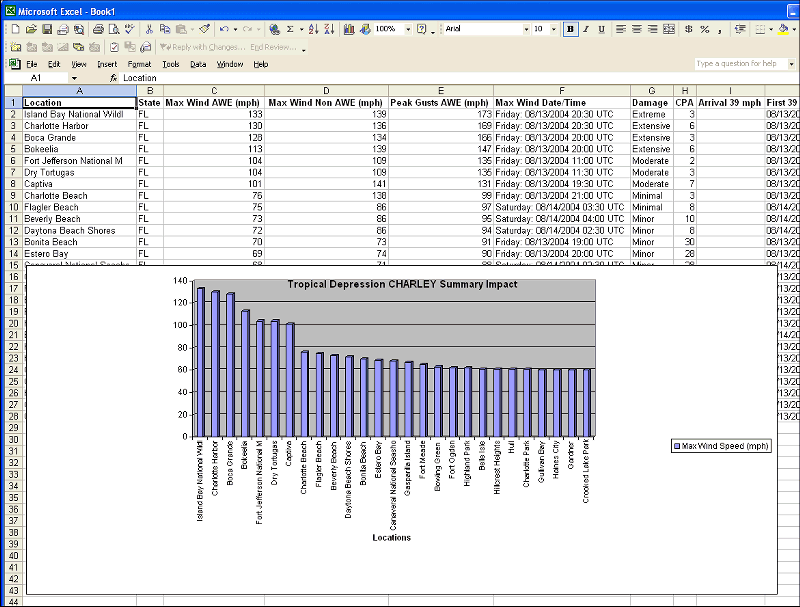Launch the Chart Wizard icon
This screenshot has height=607, width=800.
click(350, 30)
